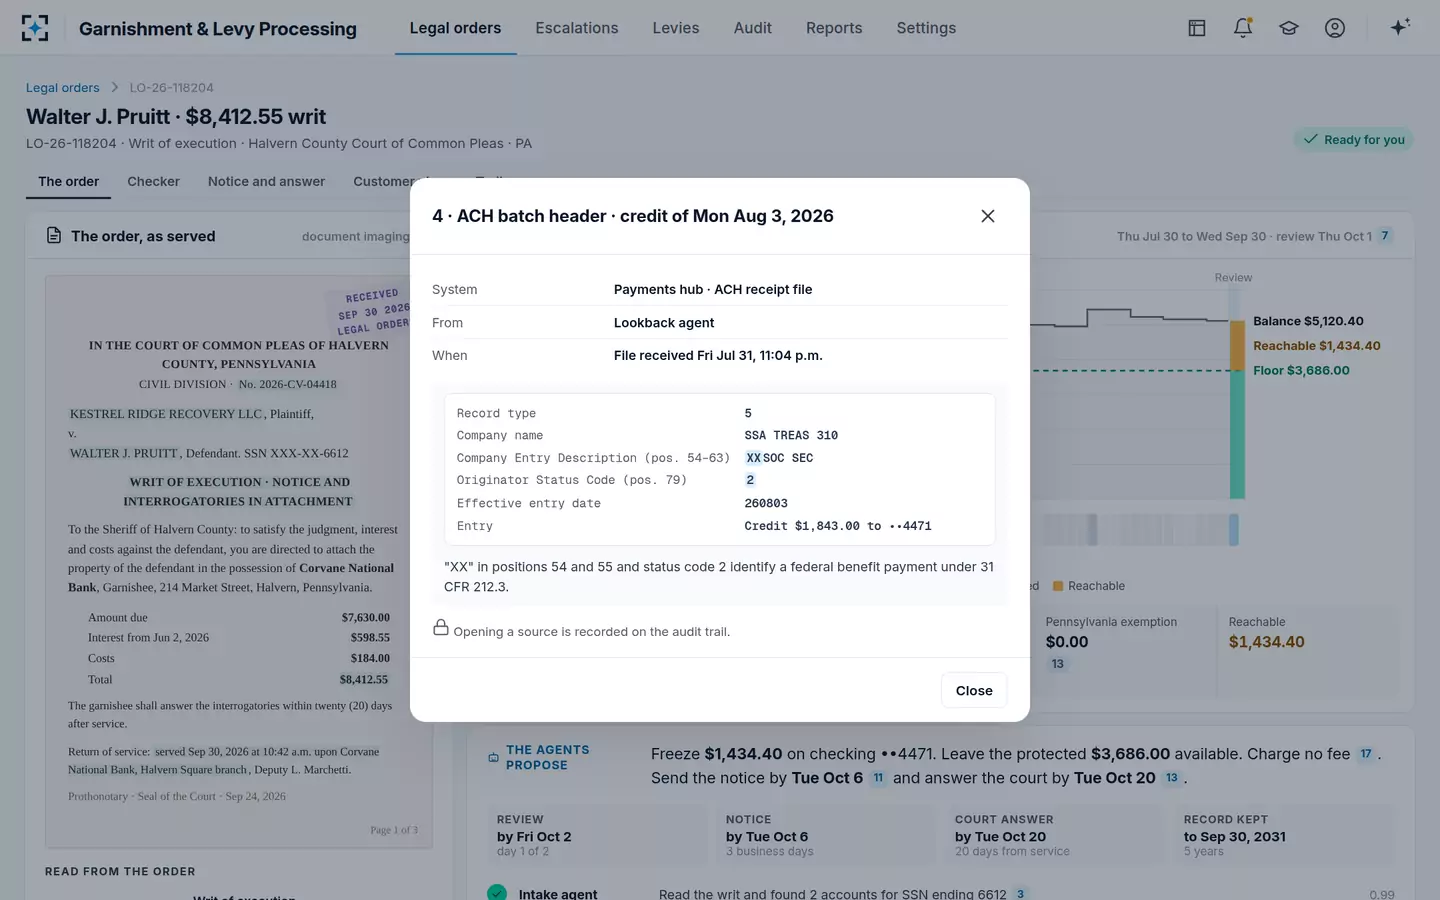
Task: Open the Reports tab
Action: click(x=834, y=28)
